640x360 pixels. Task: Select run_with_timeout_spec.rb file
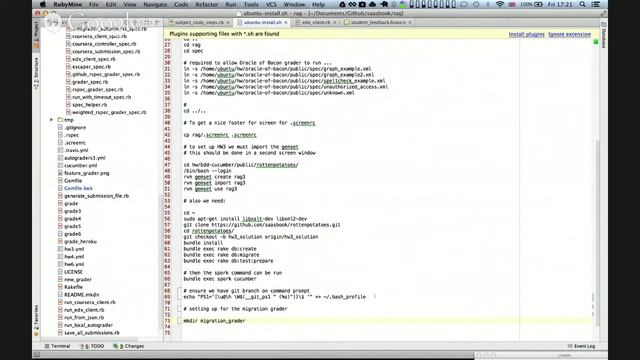(101, 97)
